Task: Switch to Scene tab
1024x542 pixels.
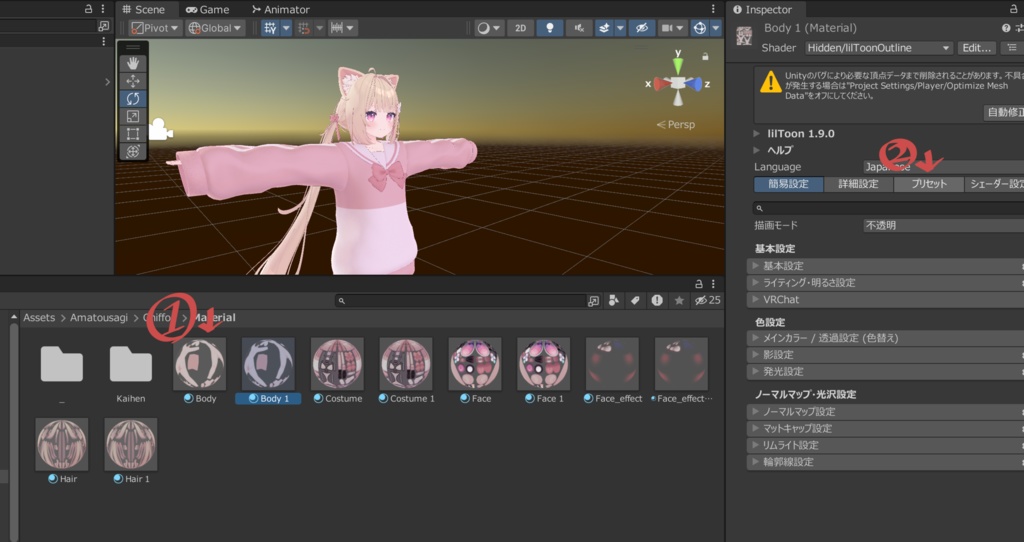Action: click(144, 9)
